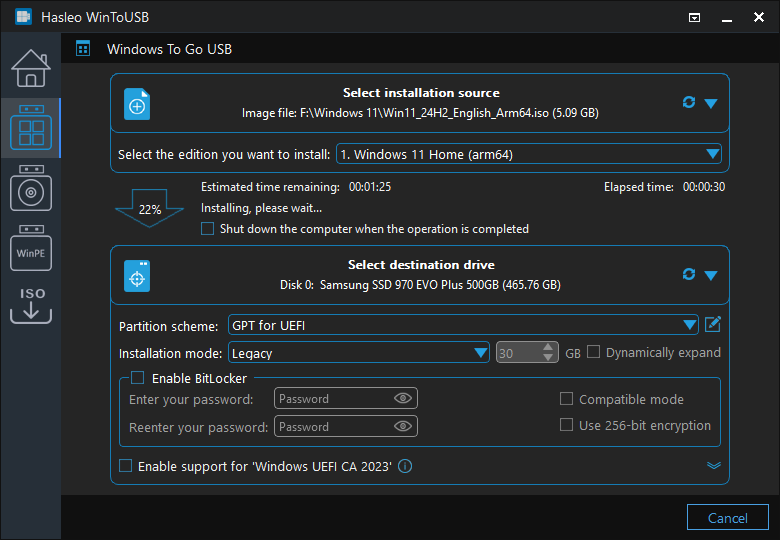This screenshot has width=780, height=540.
Task: Click the 22% progress arrow indicator
Action: point(149,208)
